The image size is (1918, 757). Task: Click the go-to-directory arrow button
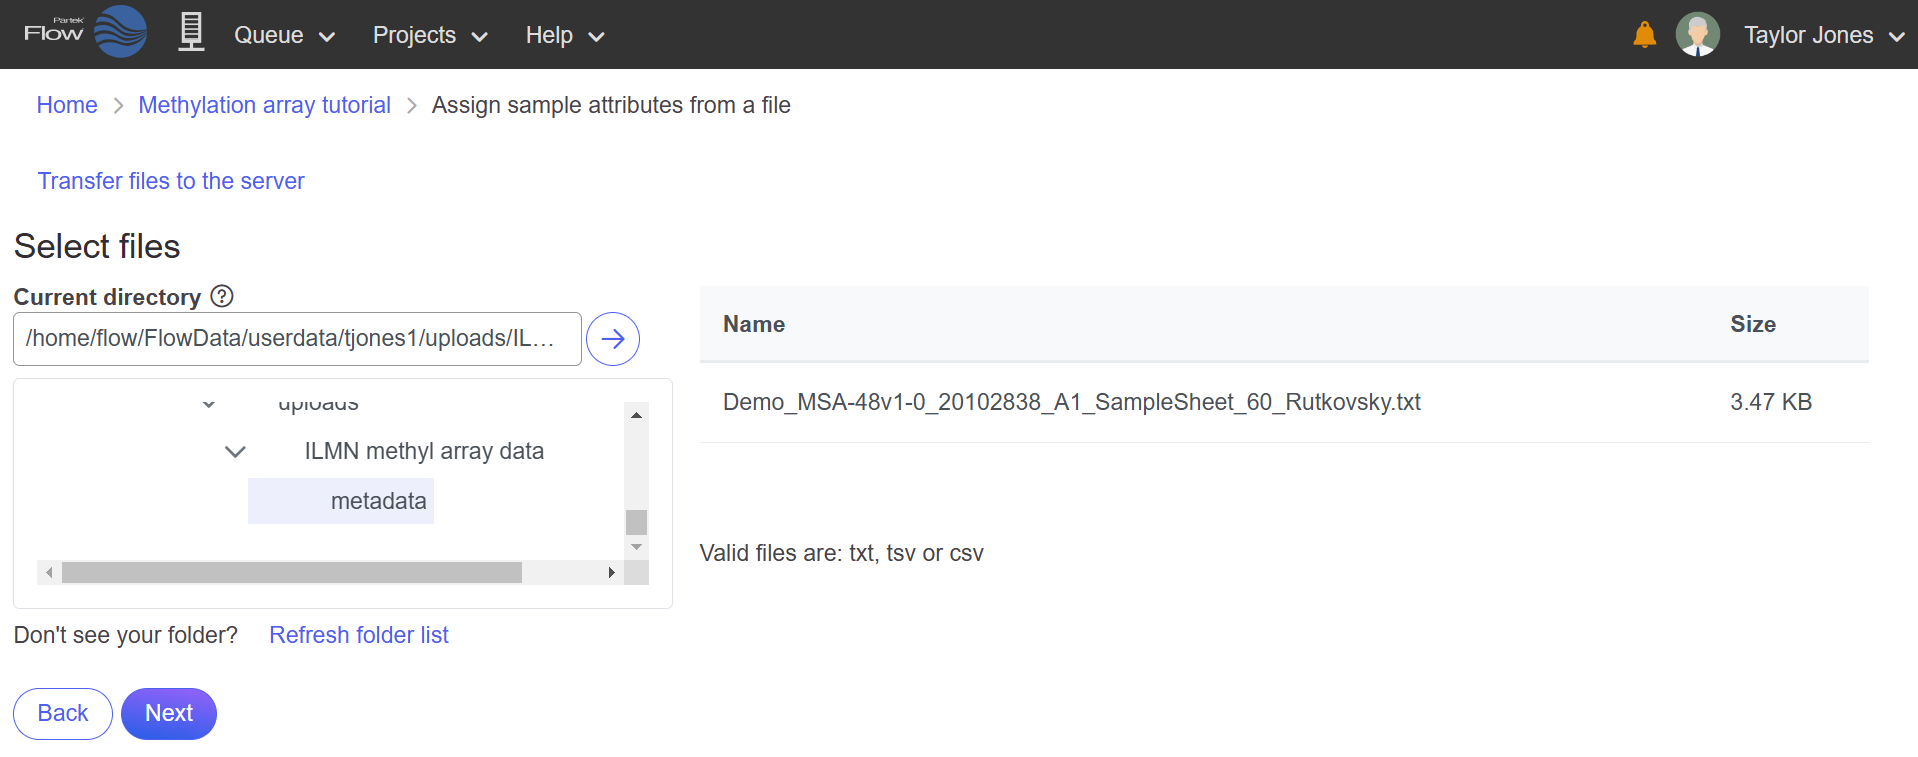point(612,339)
